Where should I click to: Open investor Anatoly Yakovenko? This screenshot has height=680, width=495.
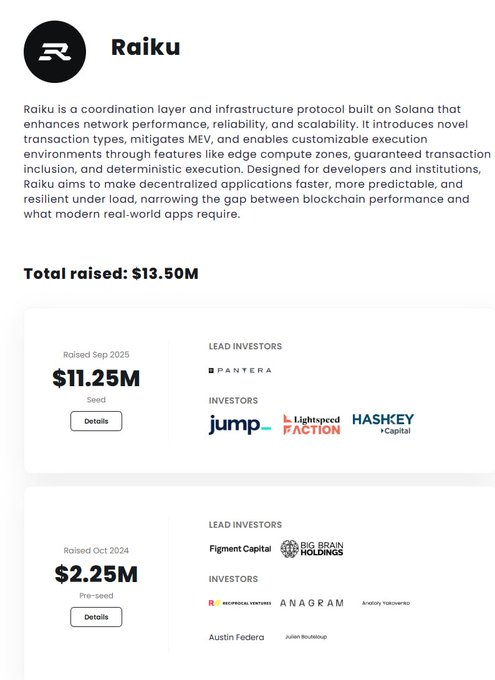click(x=386, y=603)
